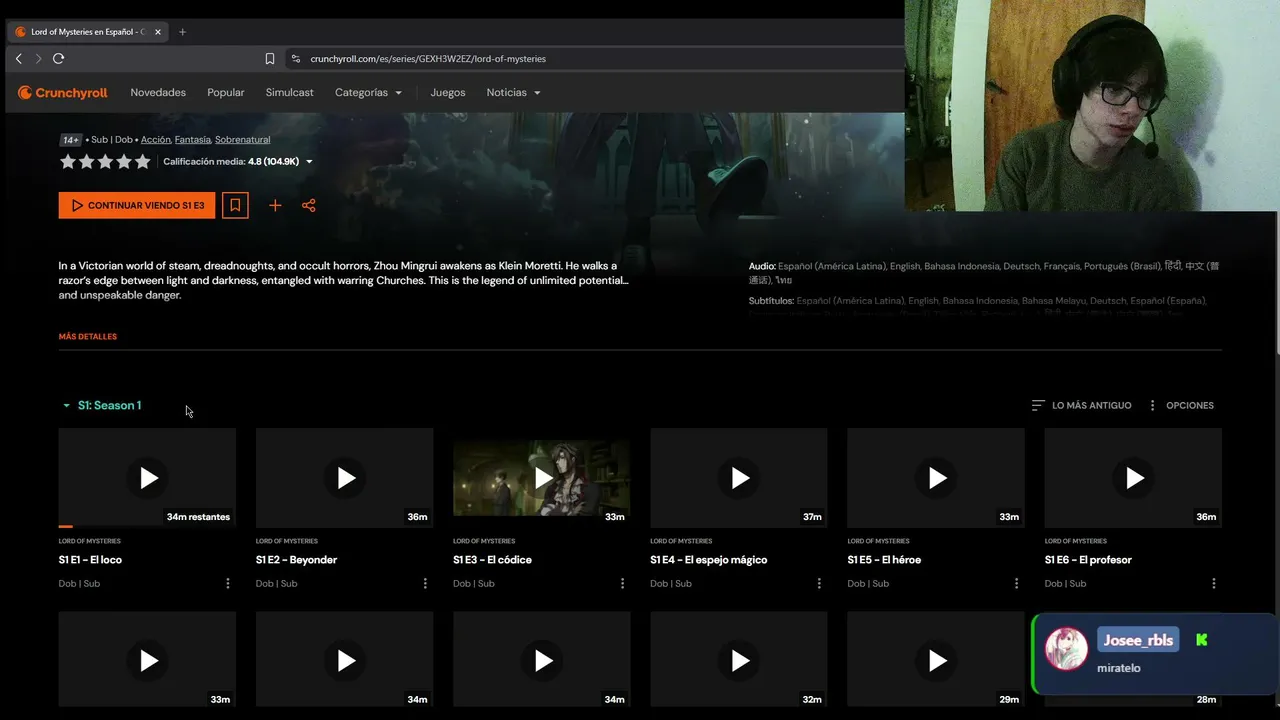This screenshot has width=1280, height=720.
Task: Change sort order from Lo más antiguo
Action: point(1082,405)
